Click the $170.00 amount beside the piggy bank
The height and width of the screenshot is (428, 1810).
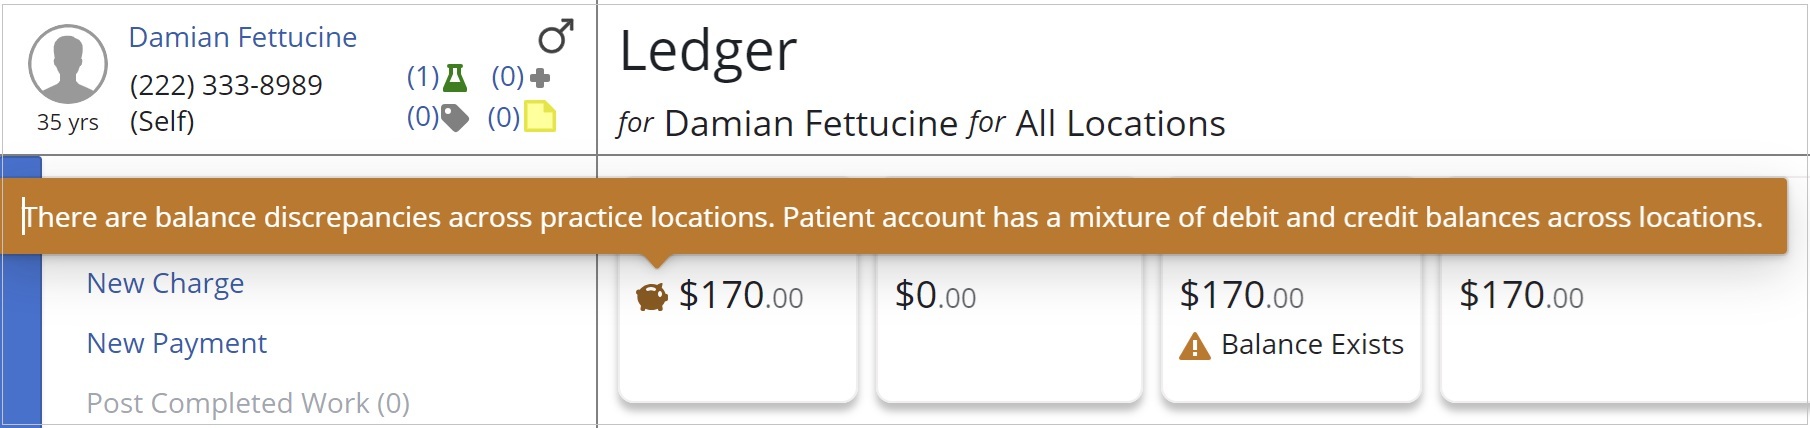[741, 296]
